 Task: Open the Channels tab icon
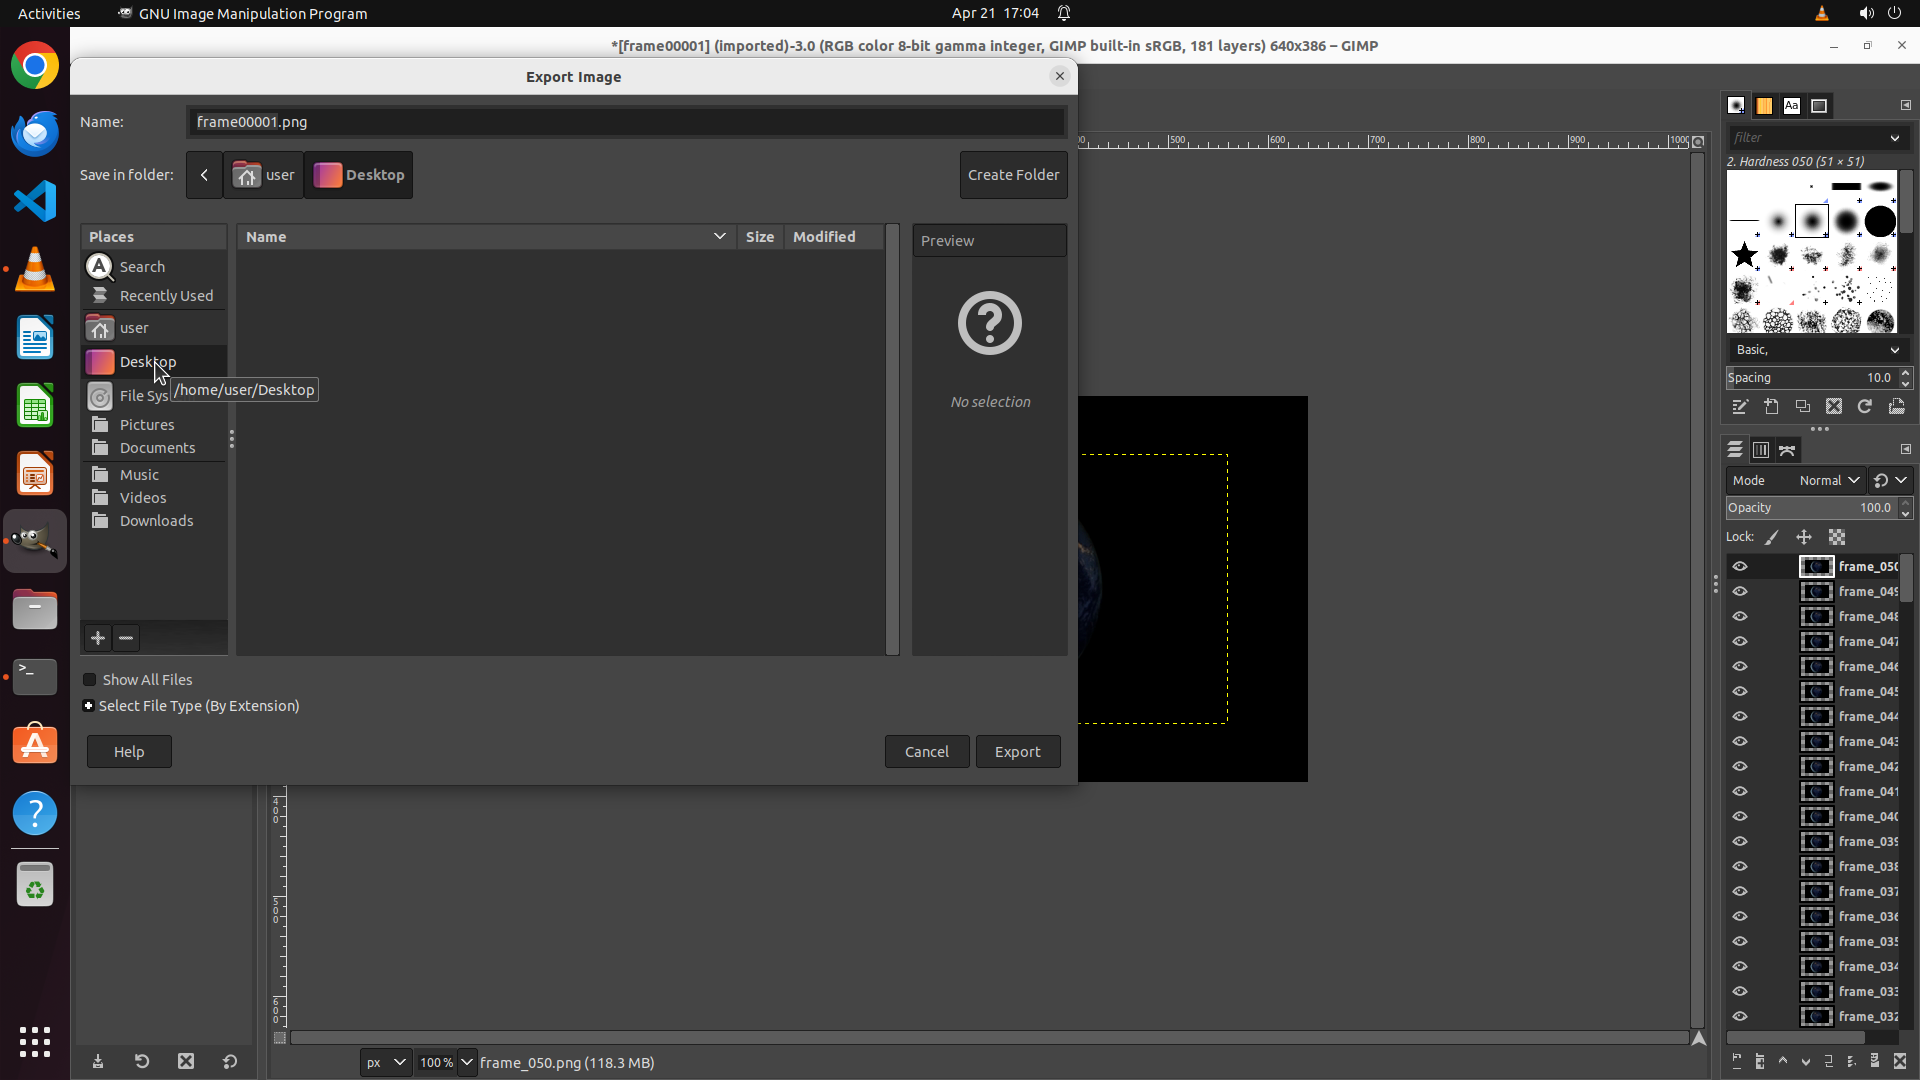(1761, 450)
